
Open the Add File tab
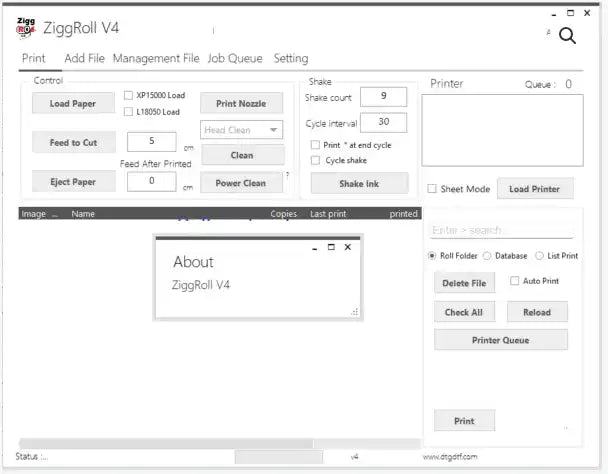(85, 59)
